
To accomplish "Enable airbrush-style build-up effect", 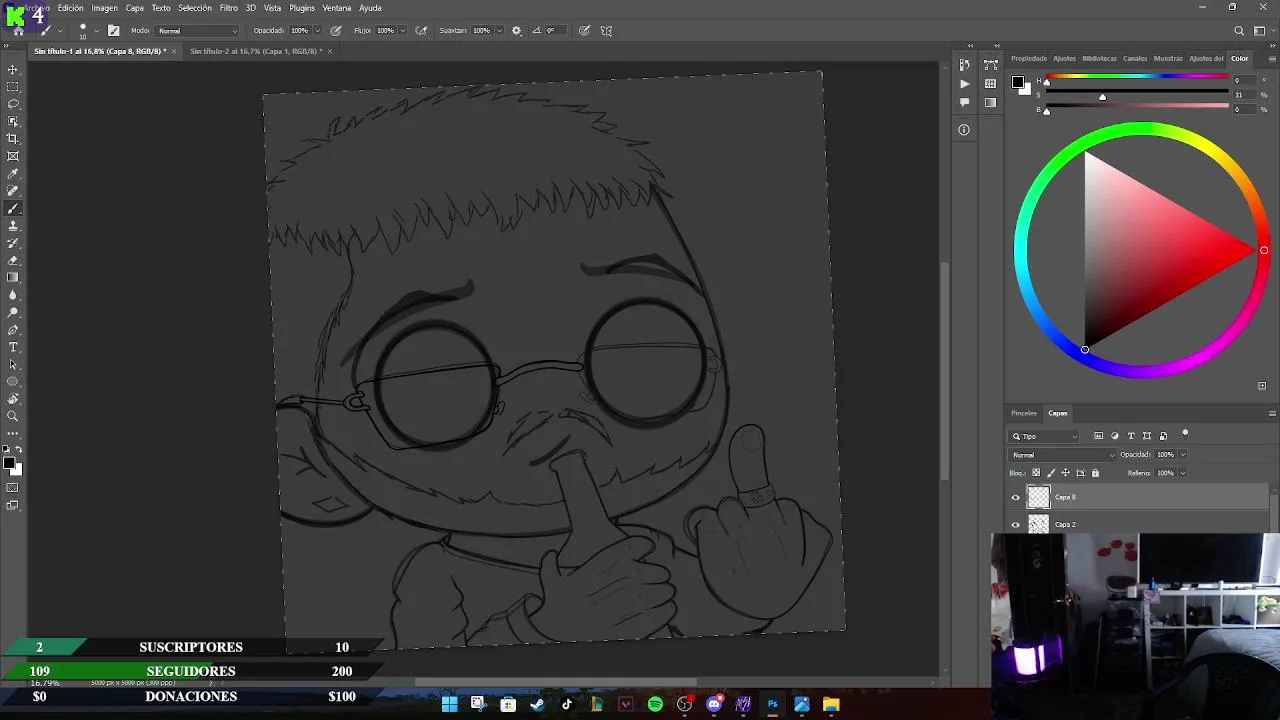I will click(421, 31).
